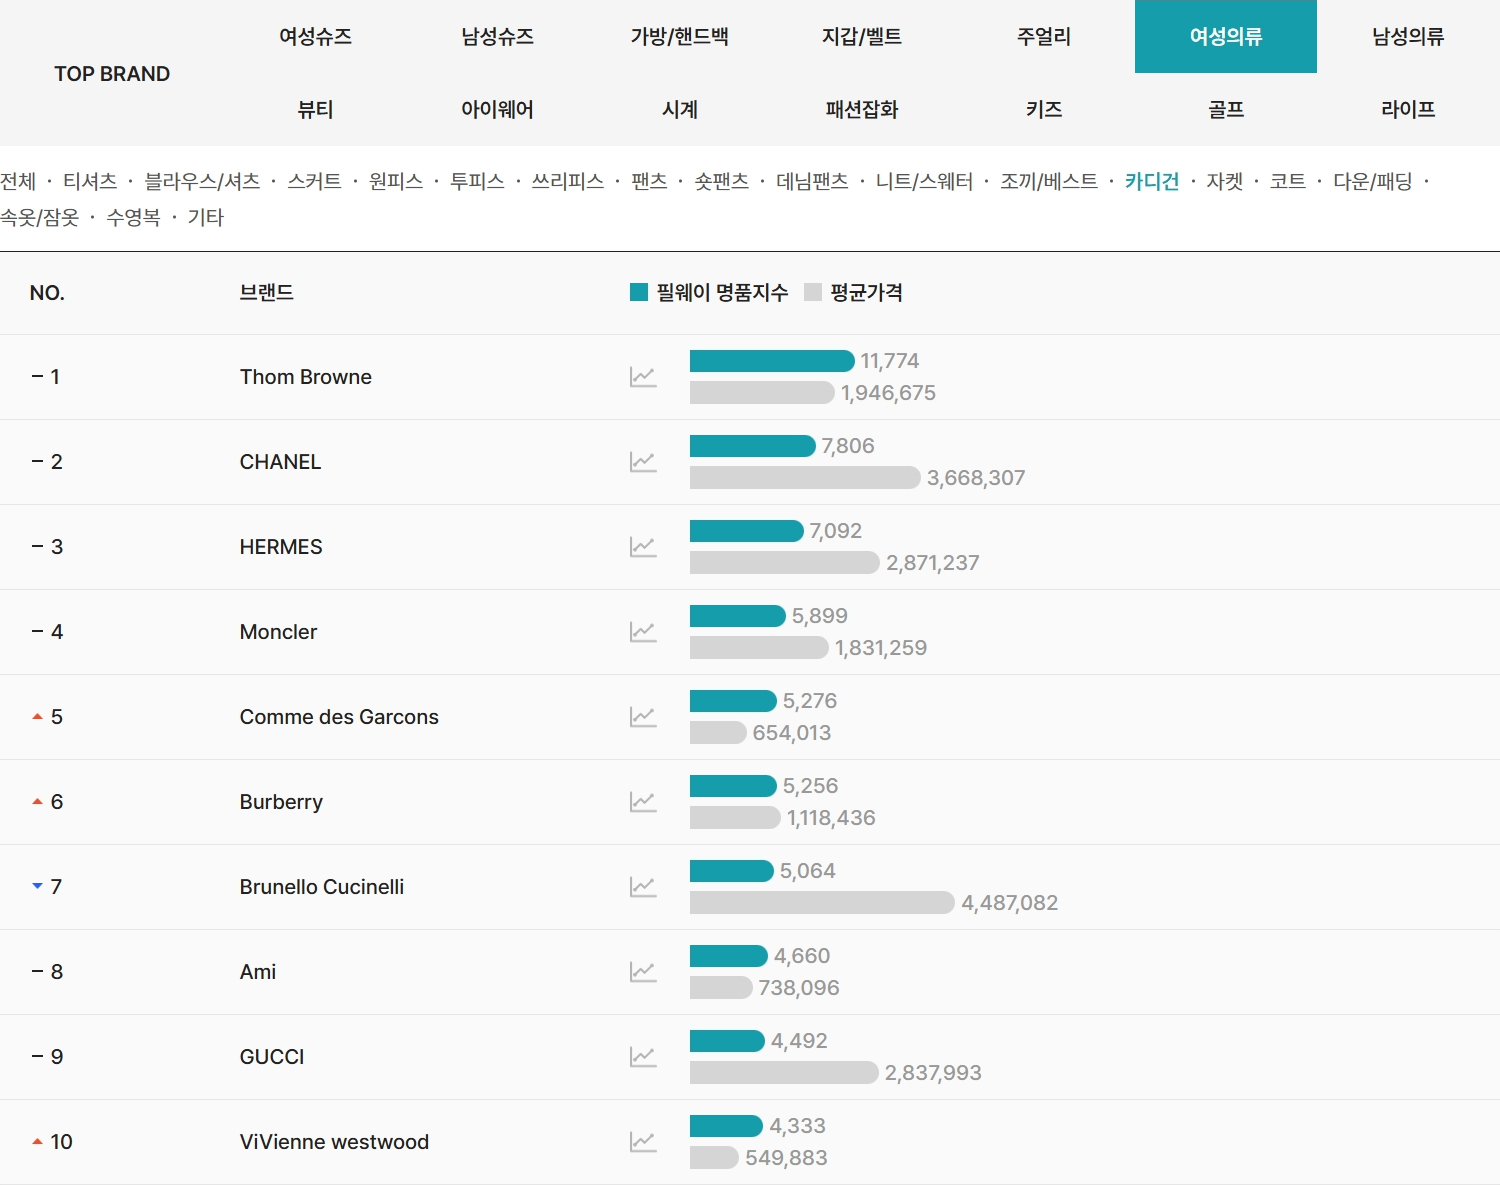Filter by 스커트 subcategory

314,181
